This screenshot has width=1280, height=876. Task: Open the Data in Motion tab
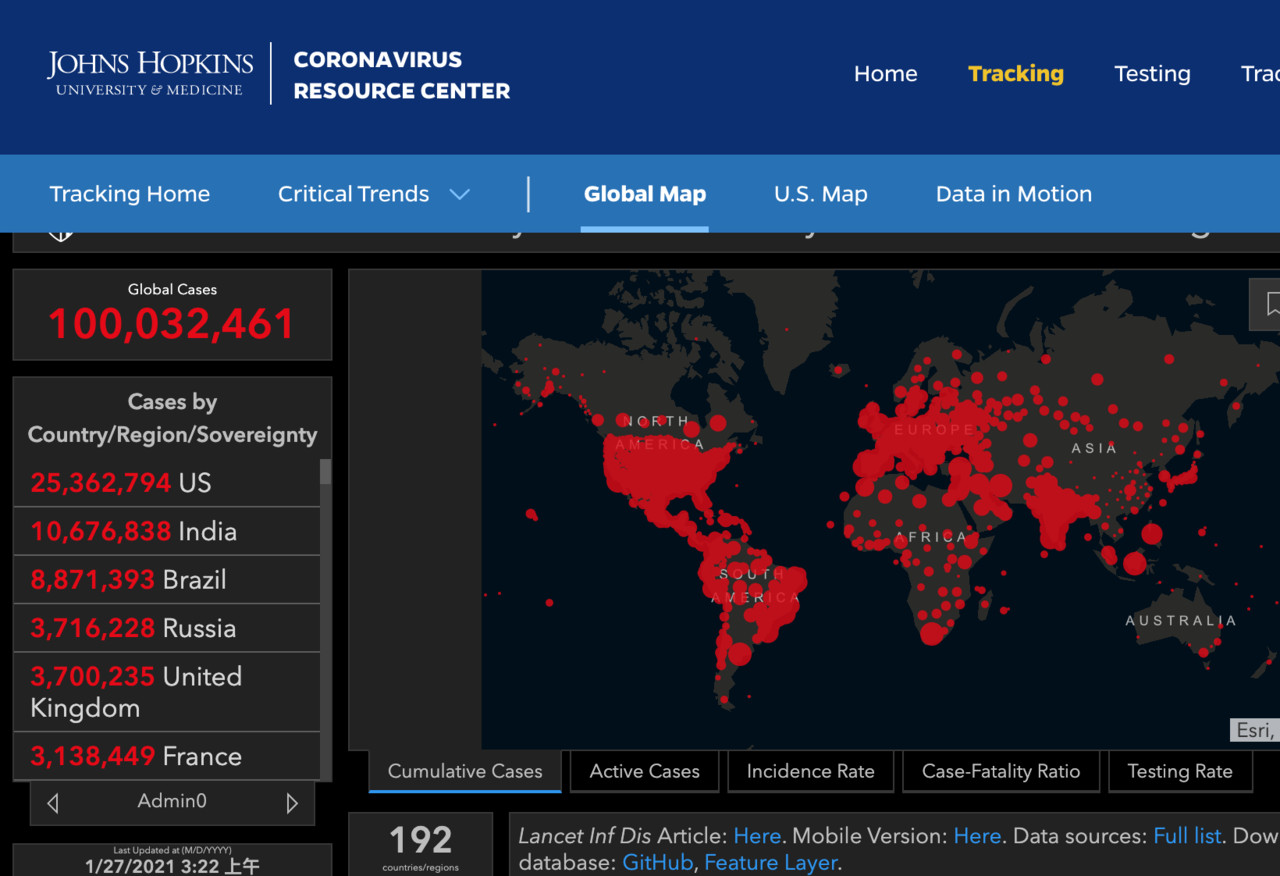1013,194
